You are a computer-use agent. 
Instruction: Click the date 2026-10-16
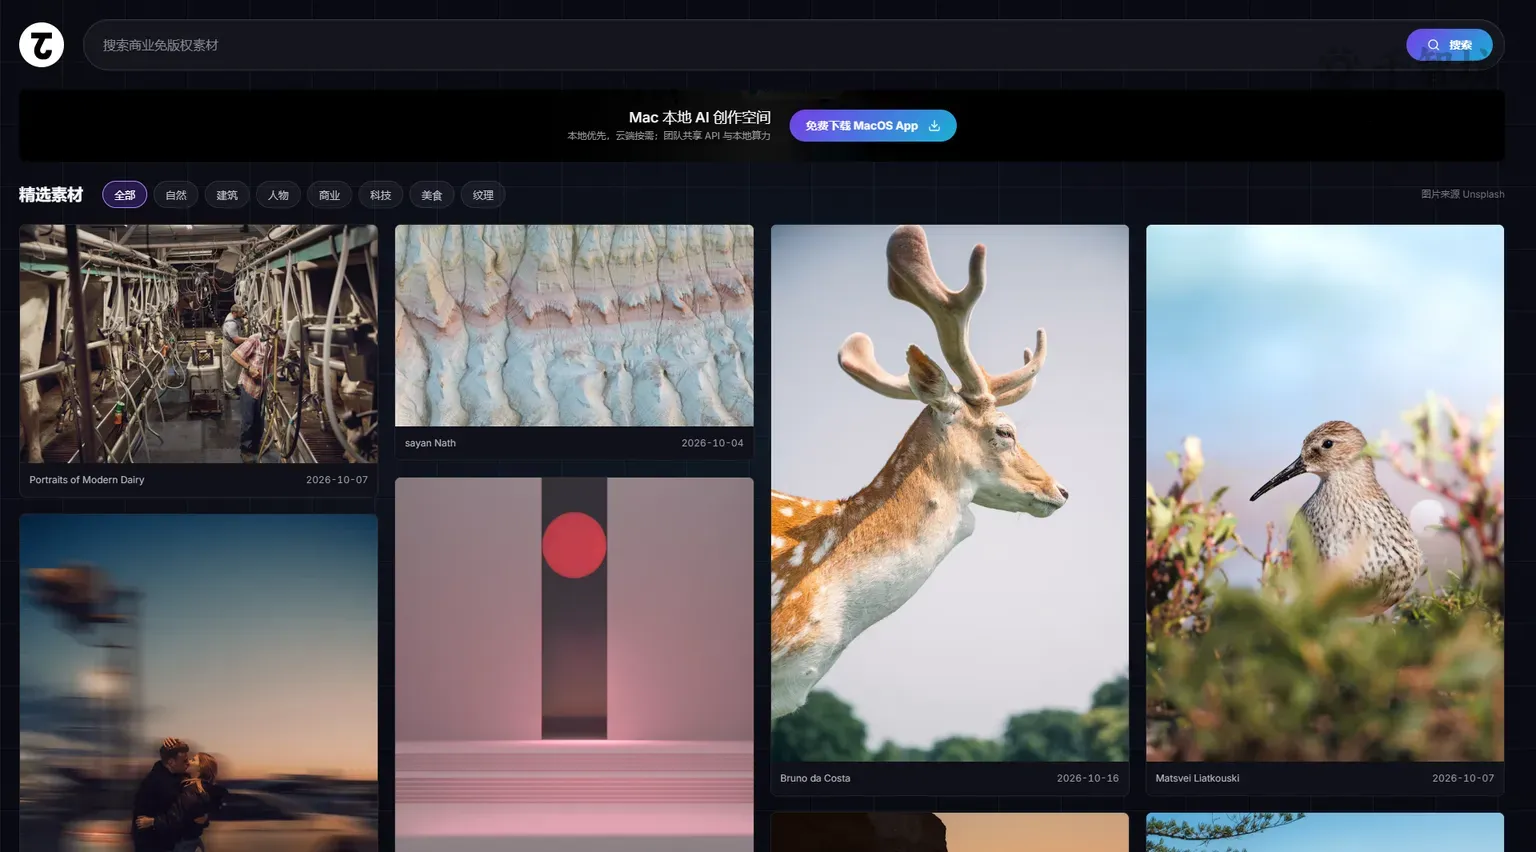(x=1088, y=778)
